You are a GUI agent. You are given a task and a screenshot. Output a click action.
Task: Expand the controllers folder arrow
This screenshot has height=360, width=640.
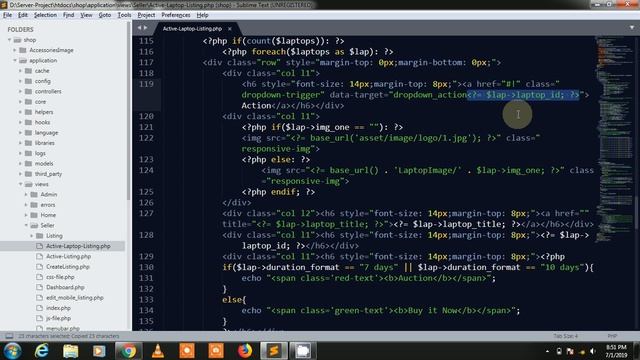(x=20, y=91)
